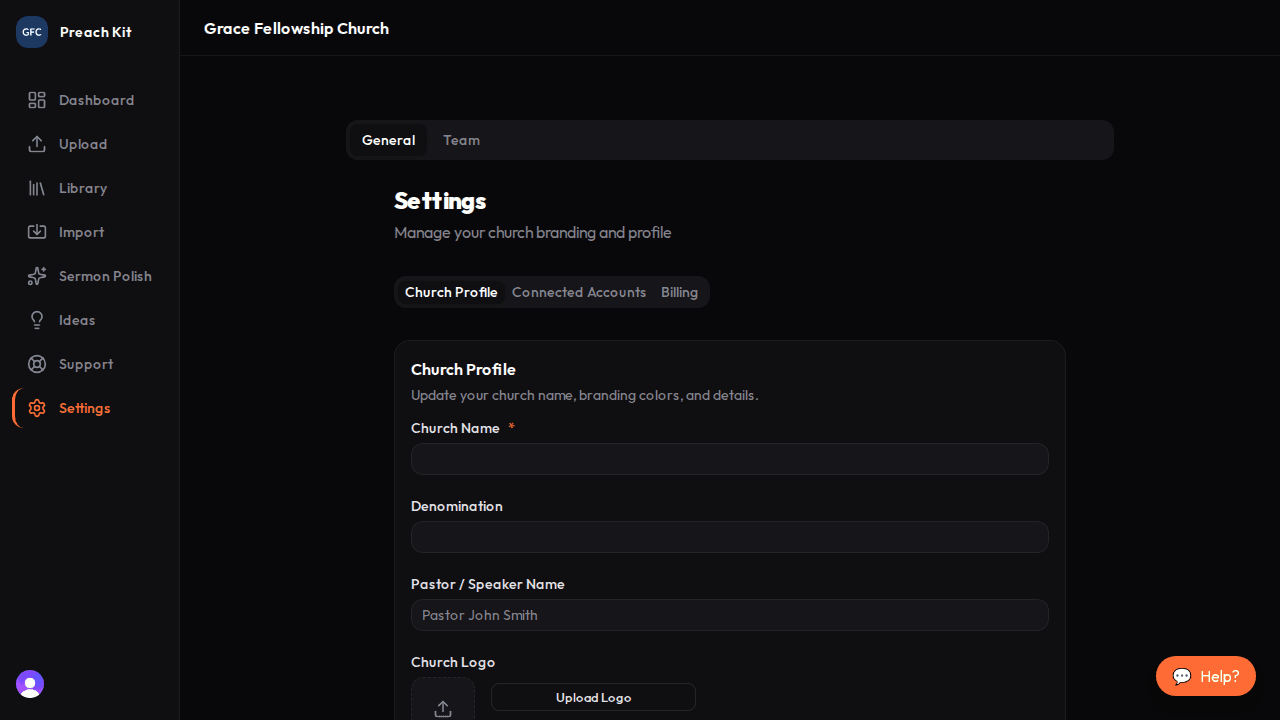Open the user avatar at bottom left
Screen dimensions: 1280x720
pyautogui.click(x=29, y=684)
